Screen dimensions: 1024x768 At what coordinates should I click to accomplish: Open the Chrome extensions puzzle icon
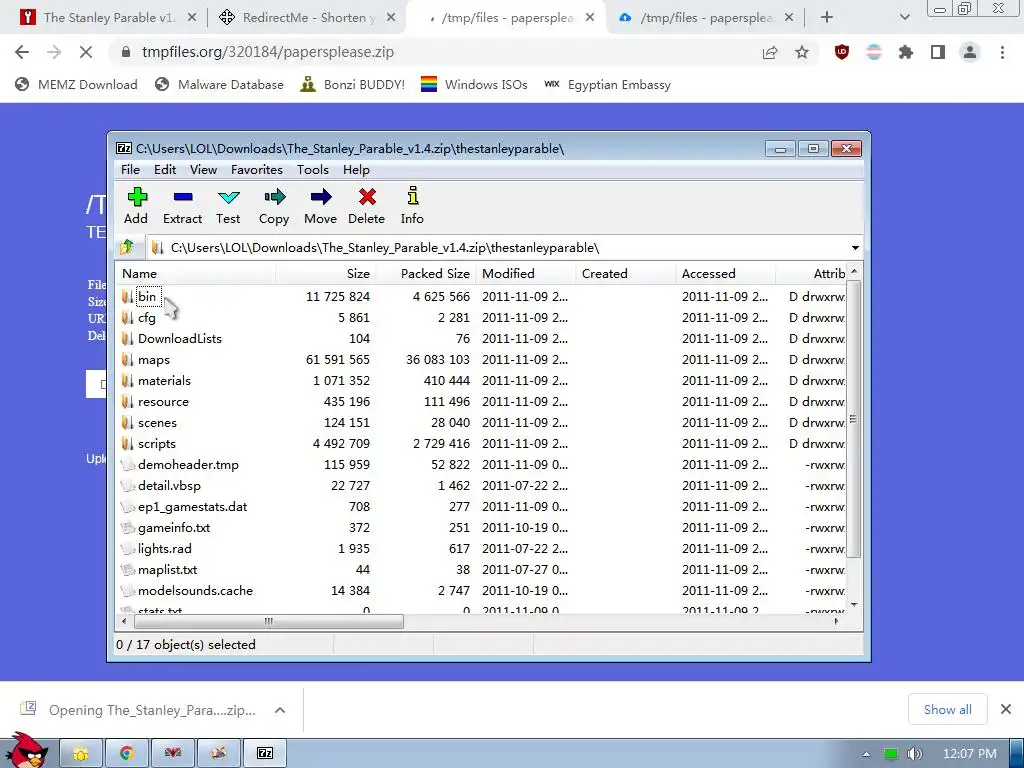coord(905,52)
